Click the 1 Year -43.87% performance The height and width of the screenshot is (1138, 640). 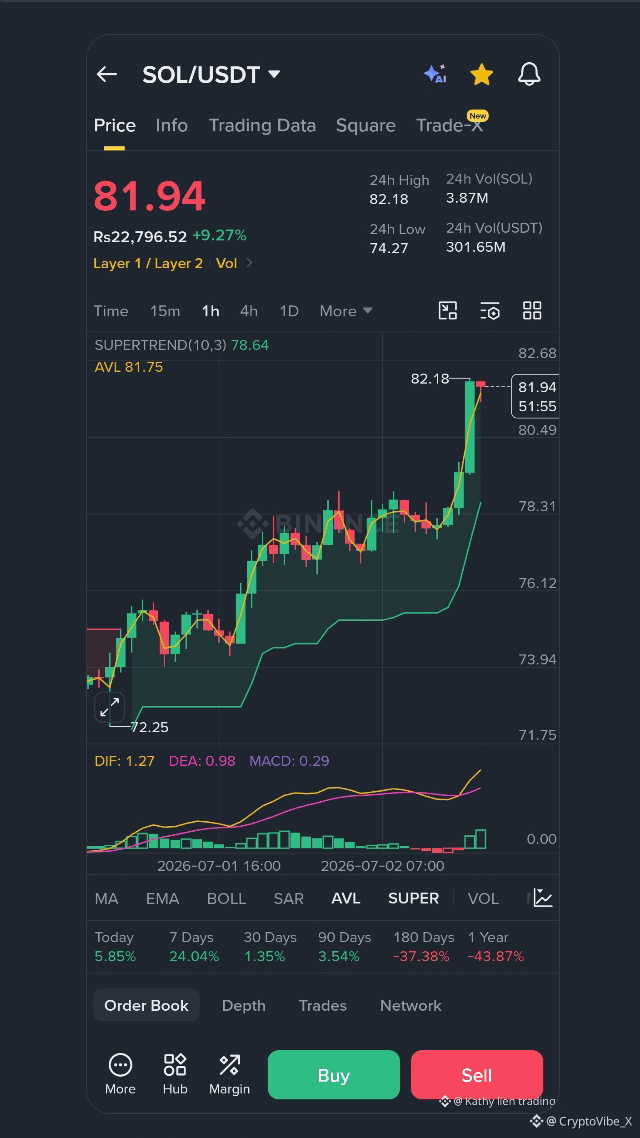pyautogui.click(x=496, y=946)
